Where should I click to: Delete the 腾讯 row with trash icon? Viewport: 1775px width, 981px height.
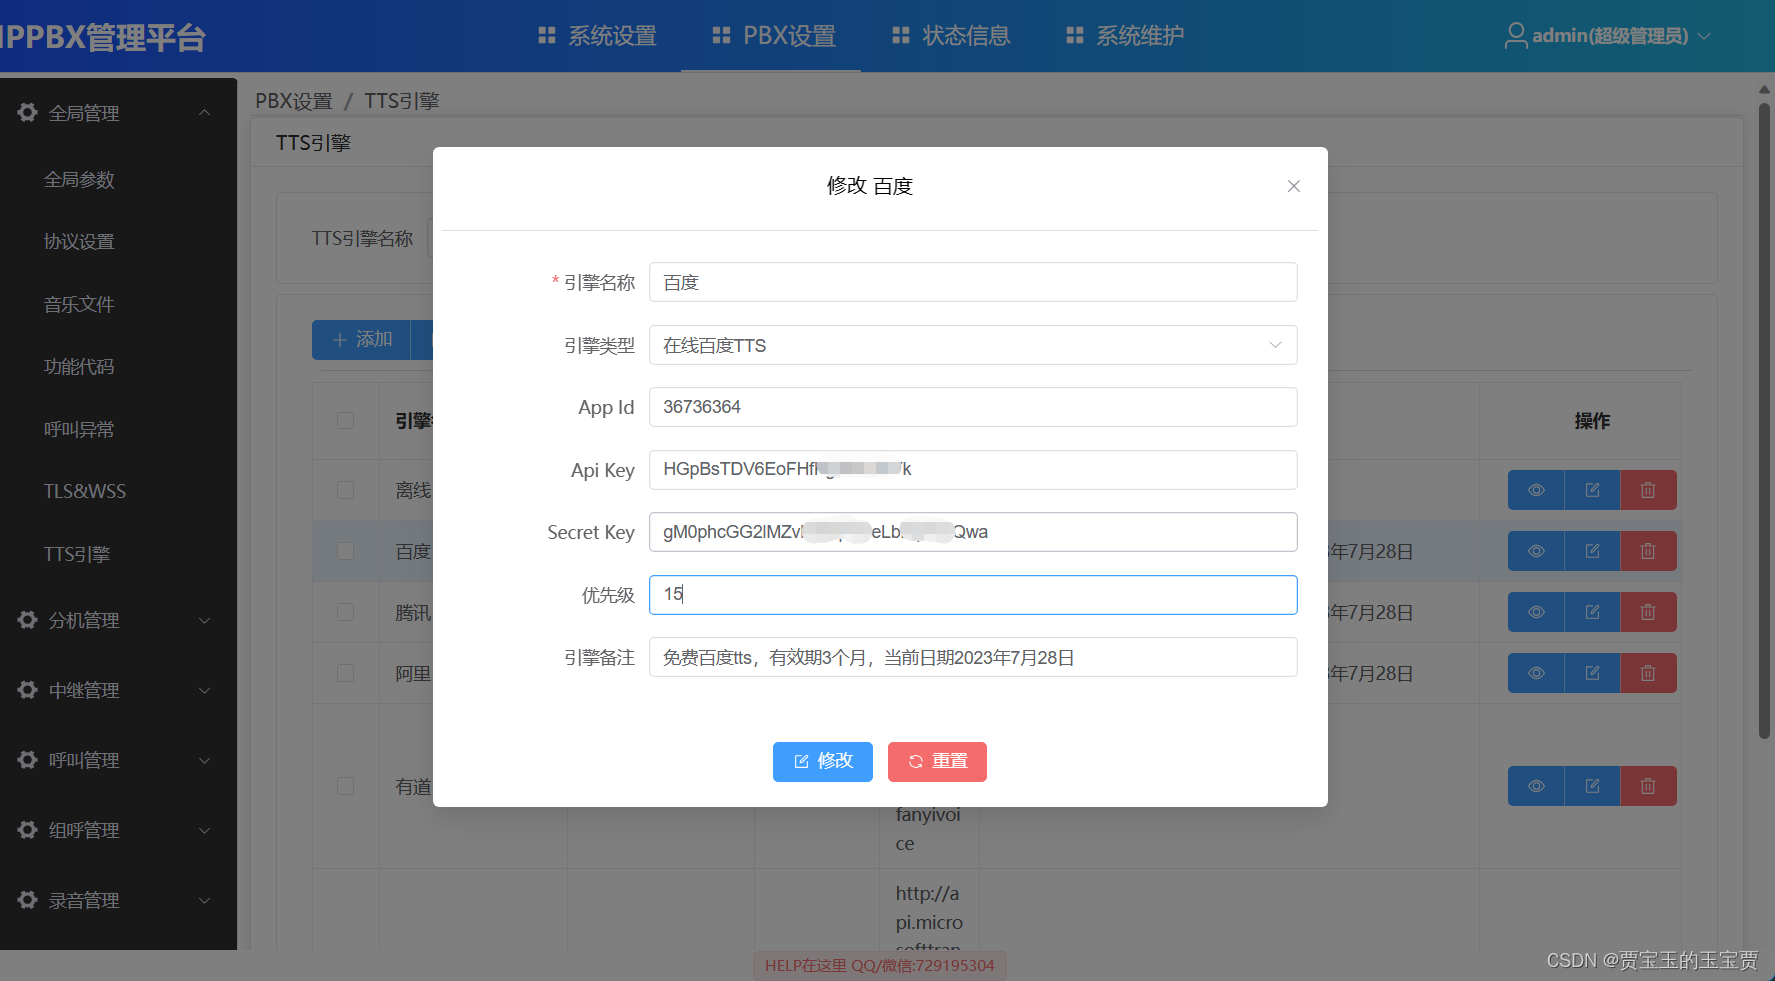click(1648, 612)
